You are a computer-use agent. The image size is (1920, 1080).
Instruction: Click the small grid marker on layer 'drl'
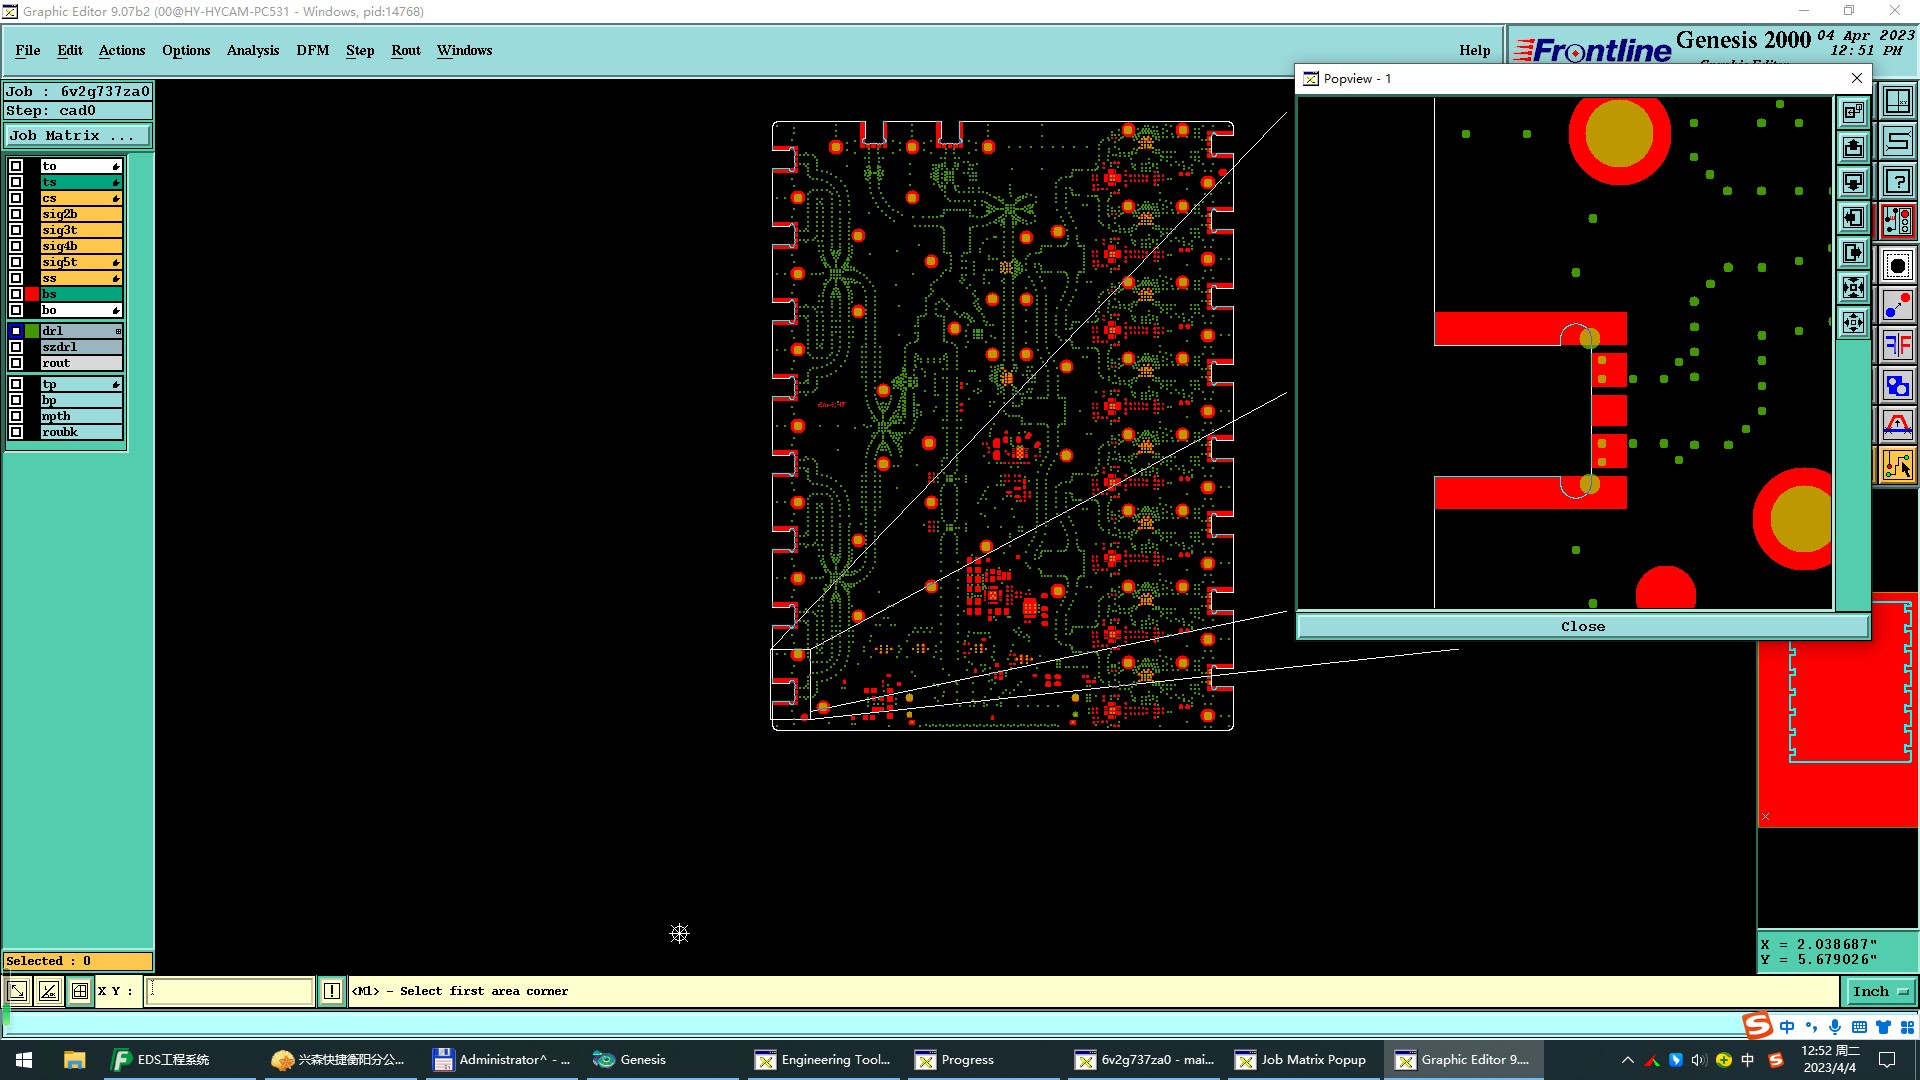point(118,331)
